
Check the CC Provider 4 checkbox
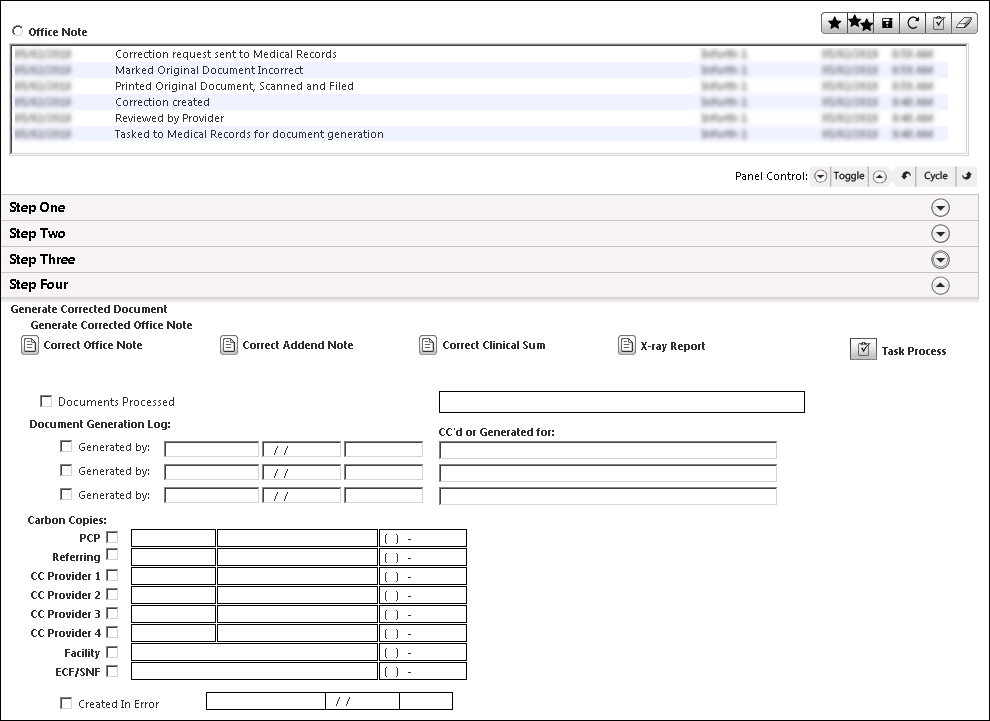112,632
